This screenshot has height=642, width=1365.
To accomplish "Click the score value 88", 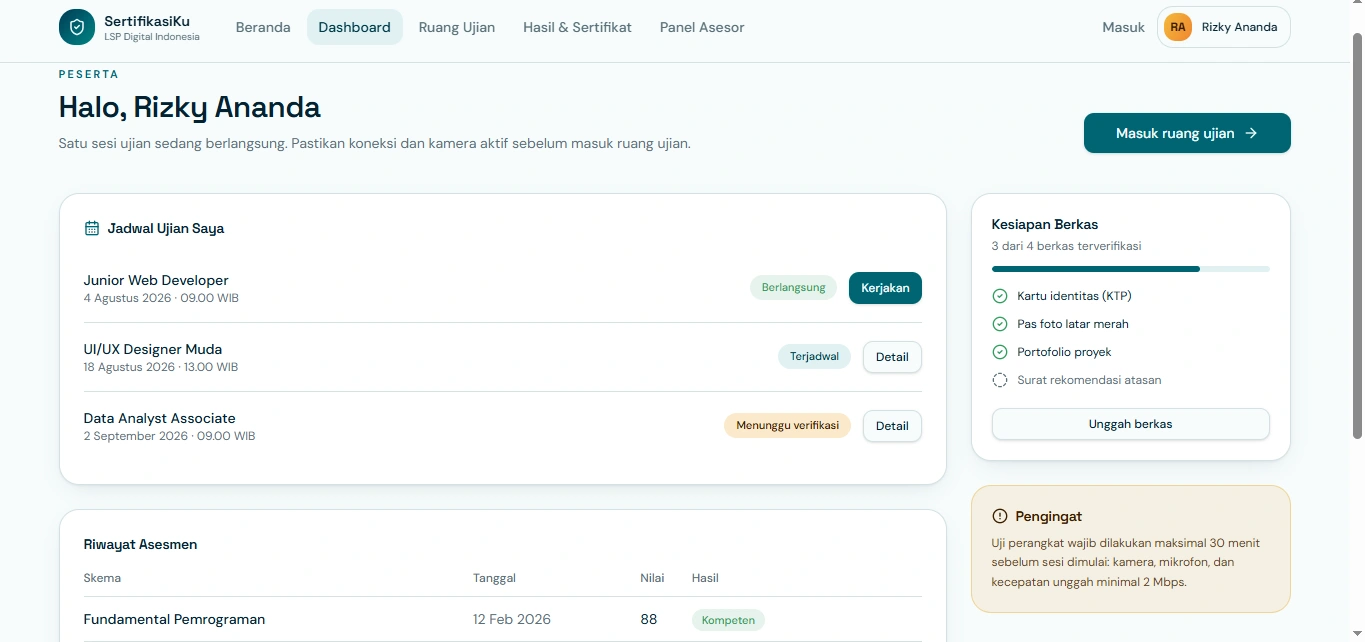I will tap(649, 619).
